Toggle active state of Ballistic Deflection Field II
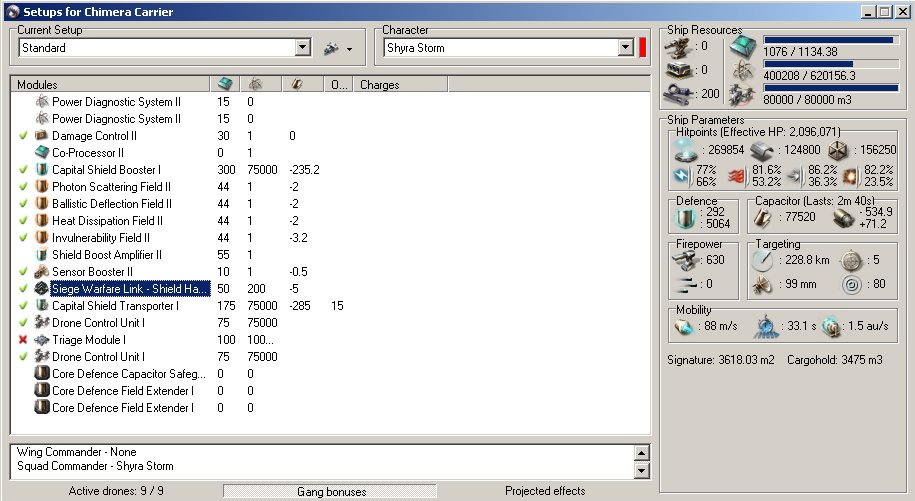The image size is (915, 501). [x=23, y=204]
